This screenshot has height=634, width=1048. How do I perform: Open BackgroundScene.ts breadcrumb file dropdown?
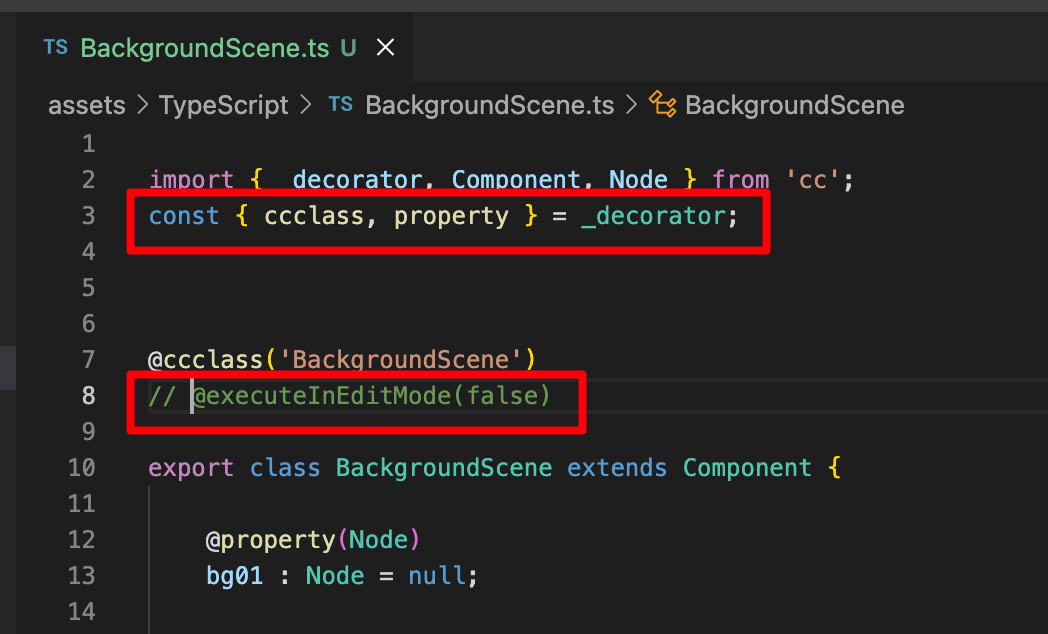489,105
